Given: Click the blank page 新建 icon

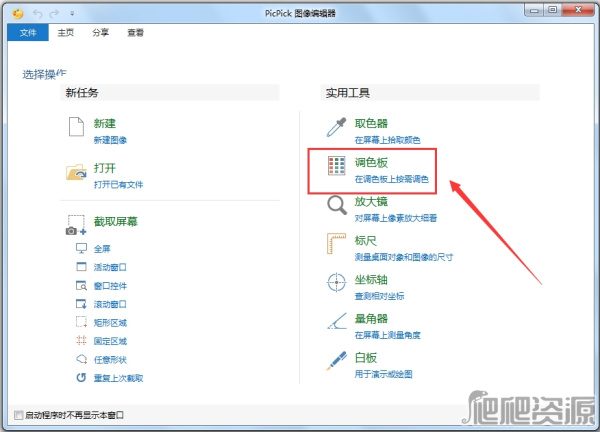Looking at the screenshot, I should [76, 127].
